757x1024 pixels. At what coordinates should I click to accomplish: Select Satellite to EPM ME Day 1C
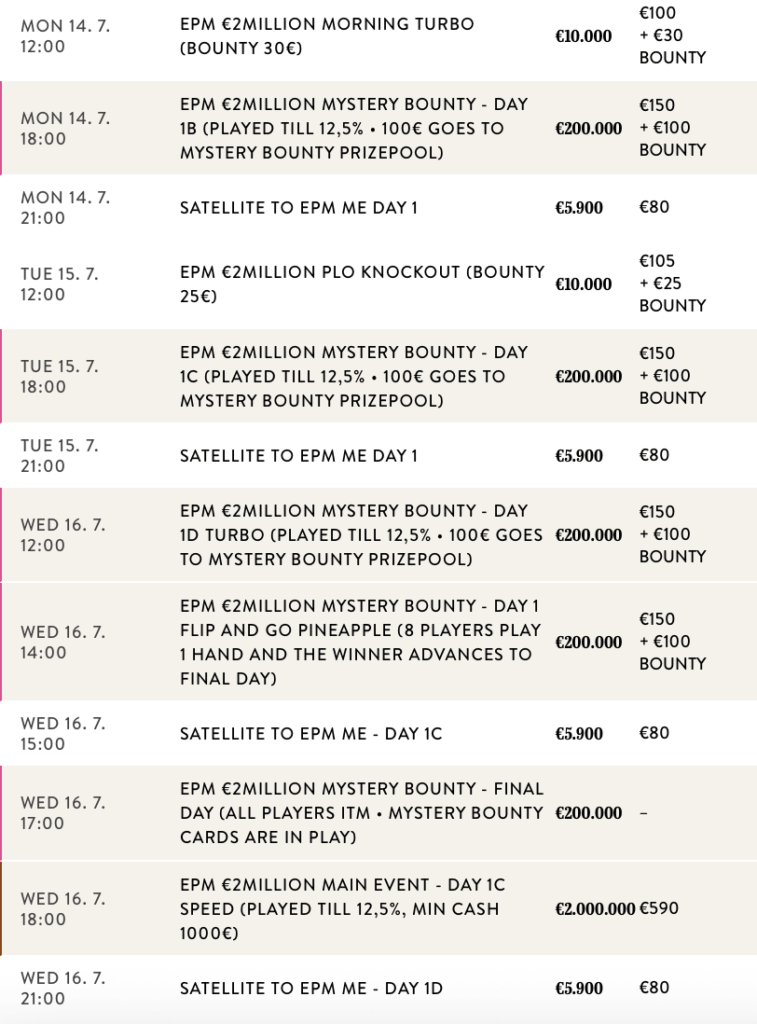(x=310, y=734)
